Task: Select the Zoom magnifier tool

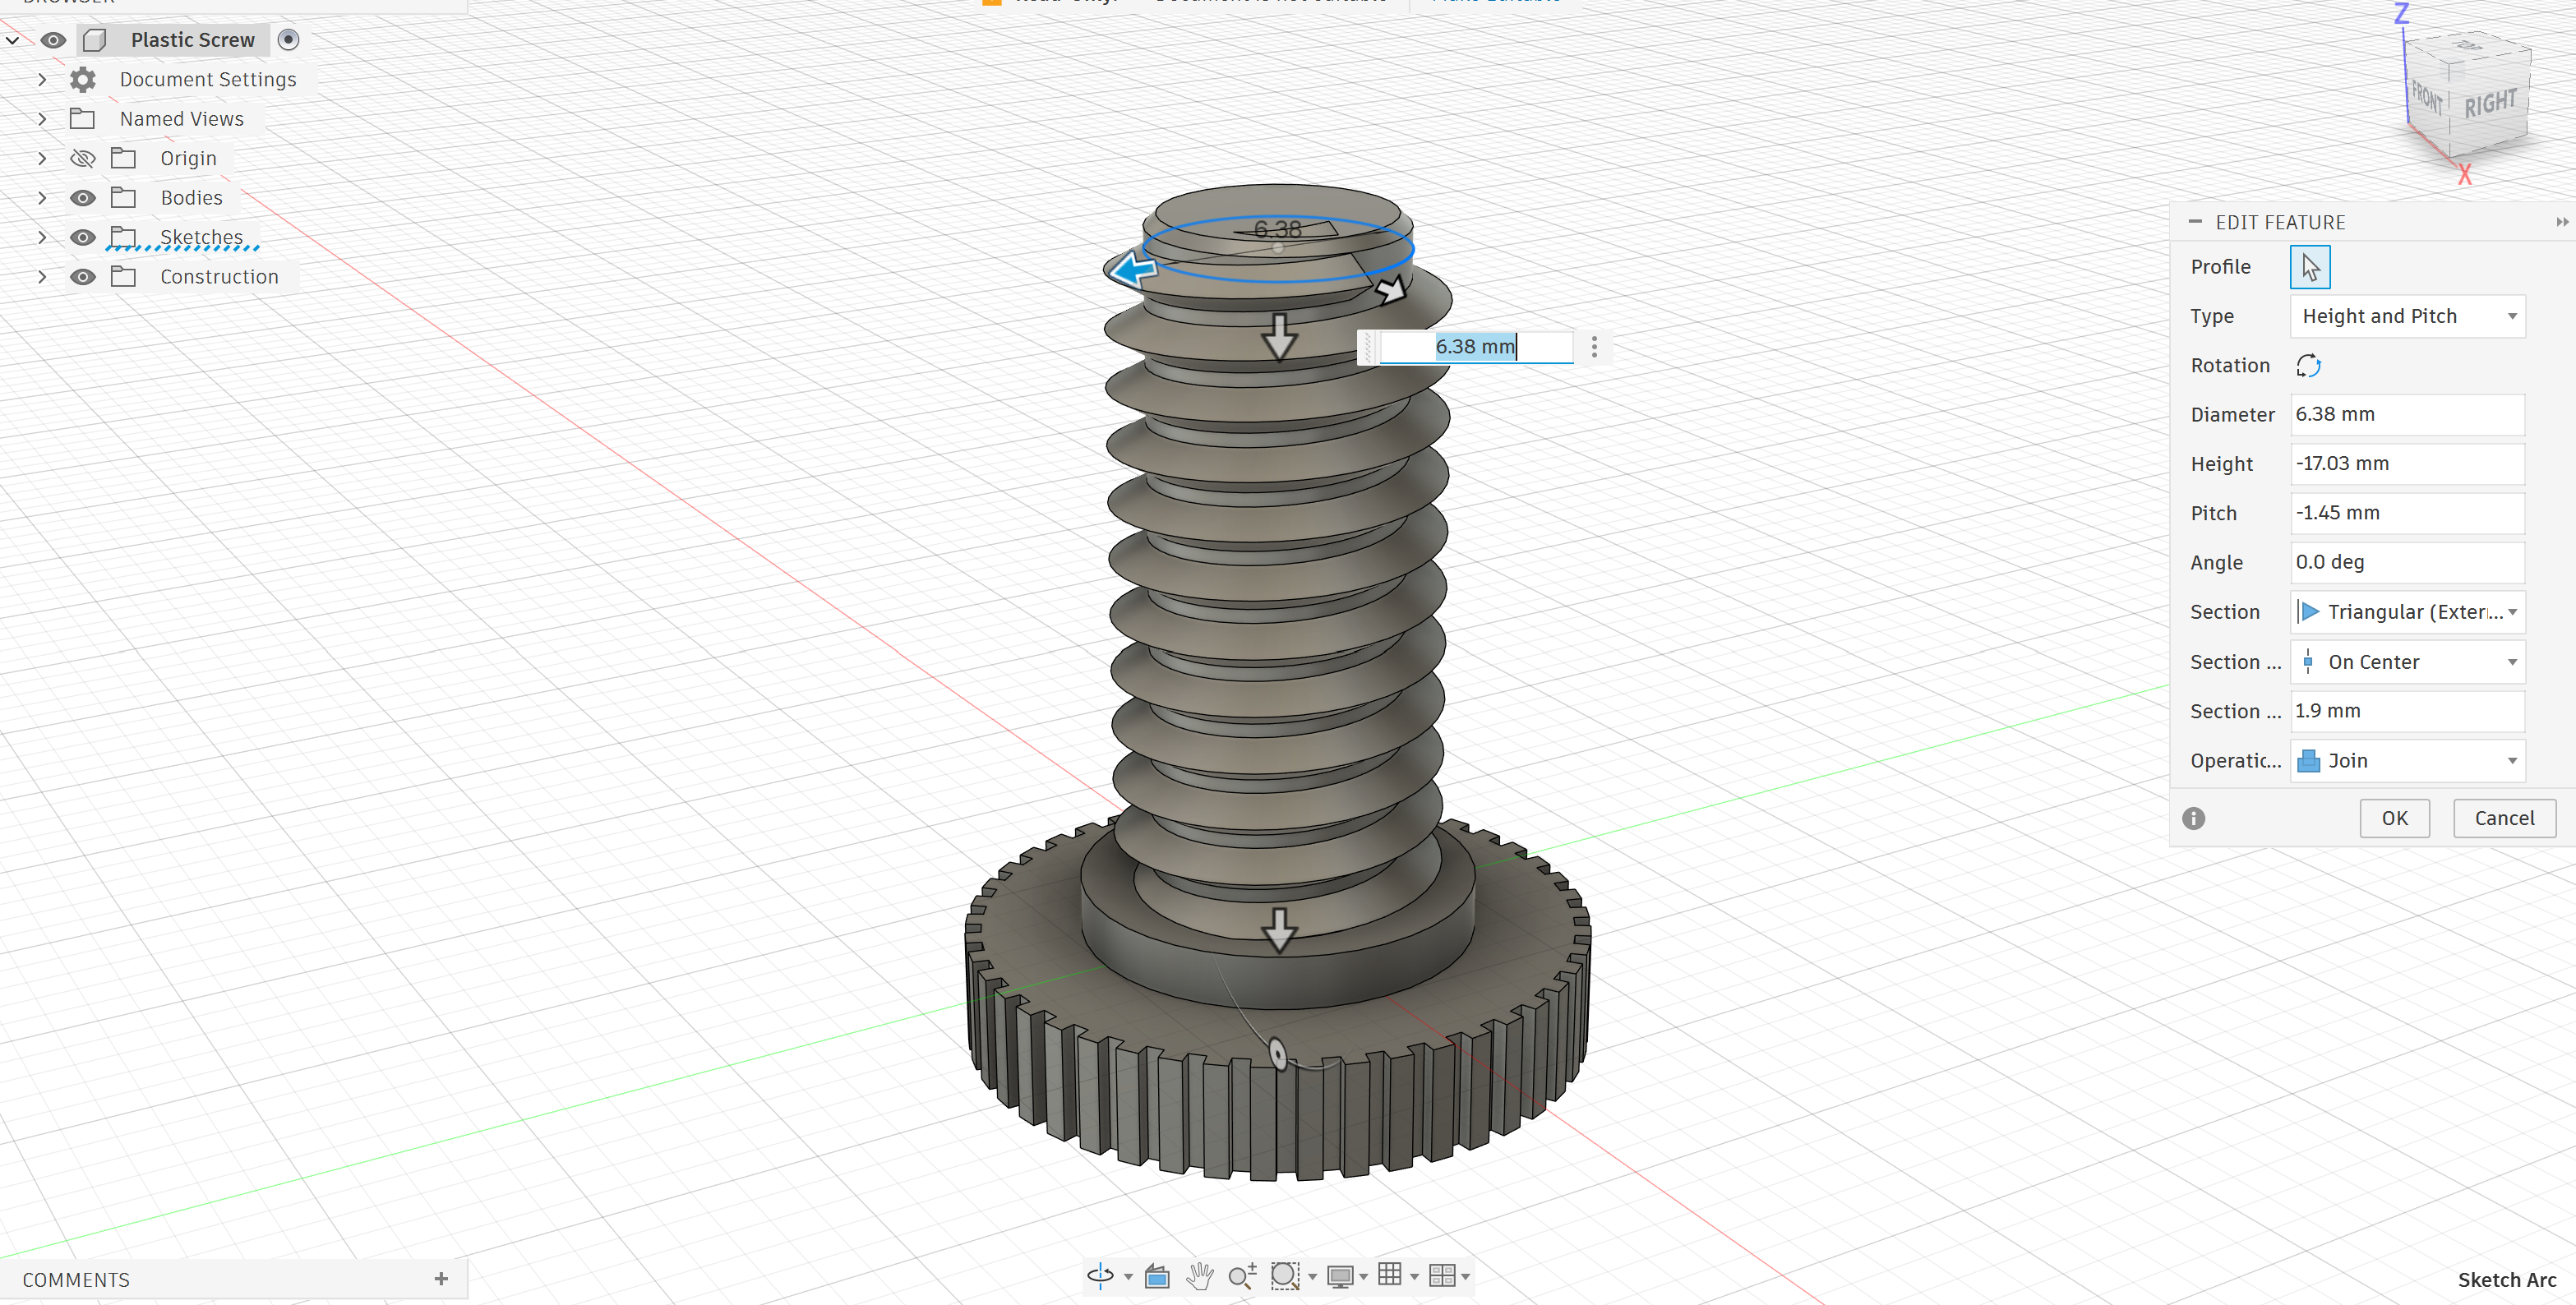Action: 1242,1276
